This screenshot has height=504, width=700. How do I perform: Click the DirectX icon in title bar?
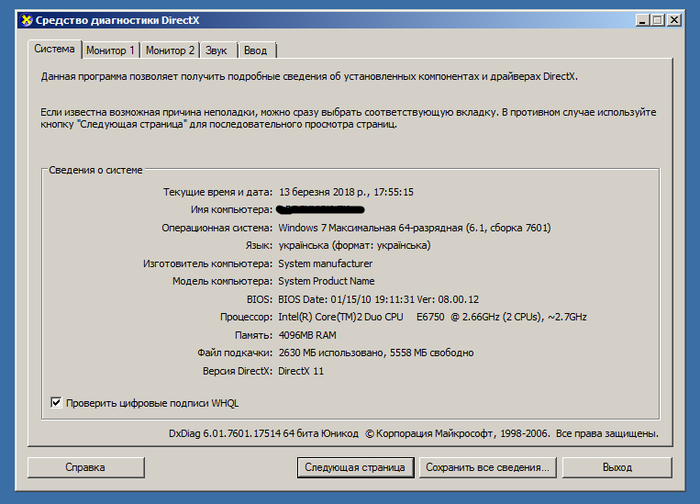pyautogui.click(x=27, y=20)
